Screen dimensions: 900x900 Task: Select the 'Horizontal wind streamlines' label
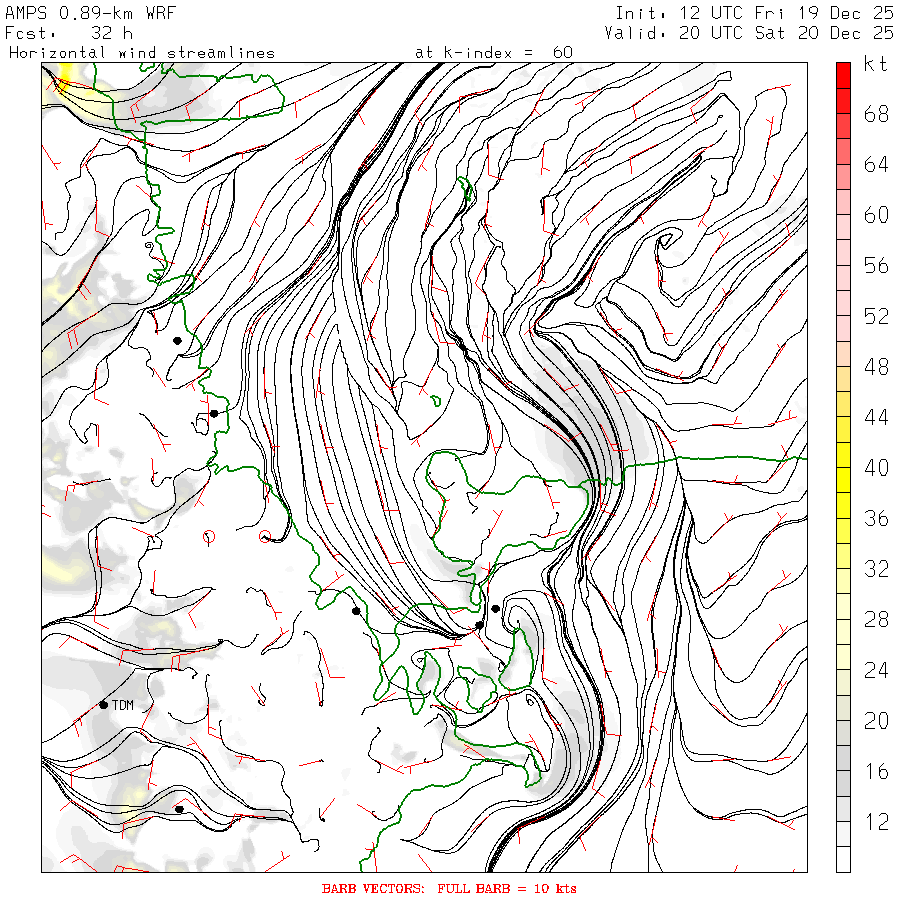tap(142, 53)
